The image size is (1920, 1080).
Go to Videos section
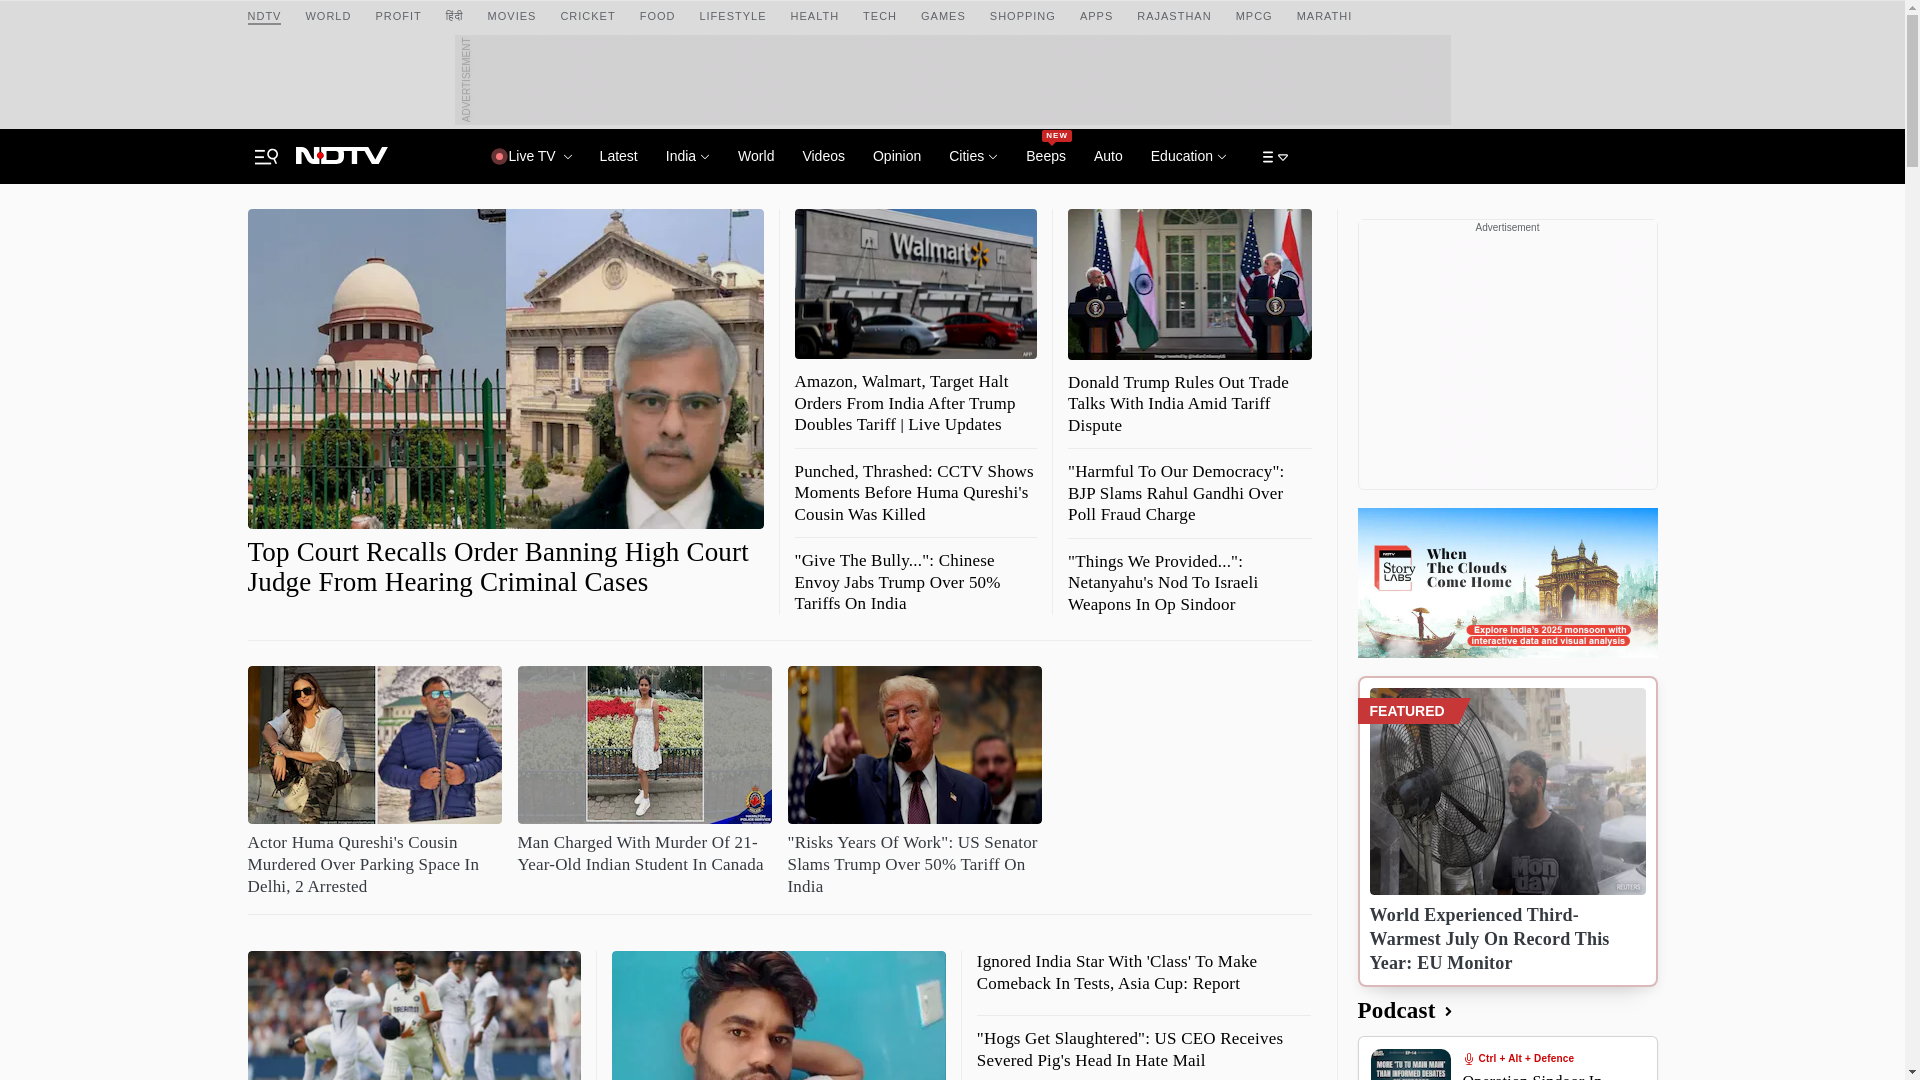pos(823,156)
